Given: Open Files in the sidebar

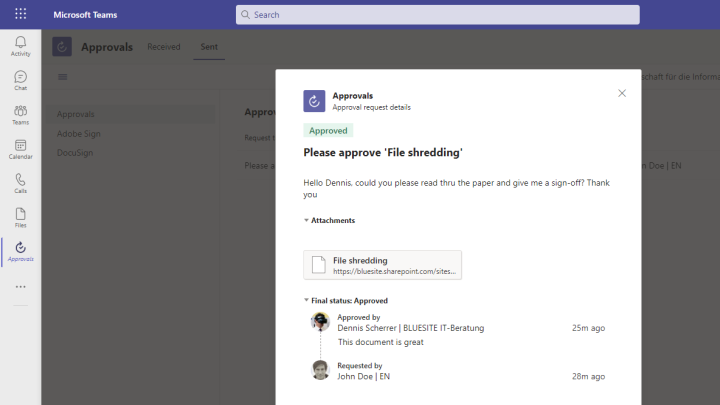Looking at the screenshot, I should pyautogui.click(x=21, y=218).
